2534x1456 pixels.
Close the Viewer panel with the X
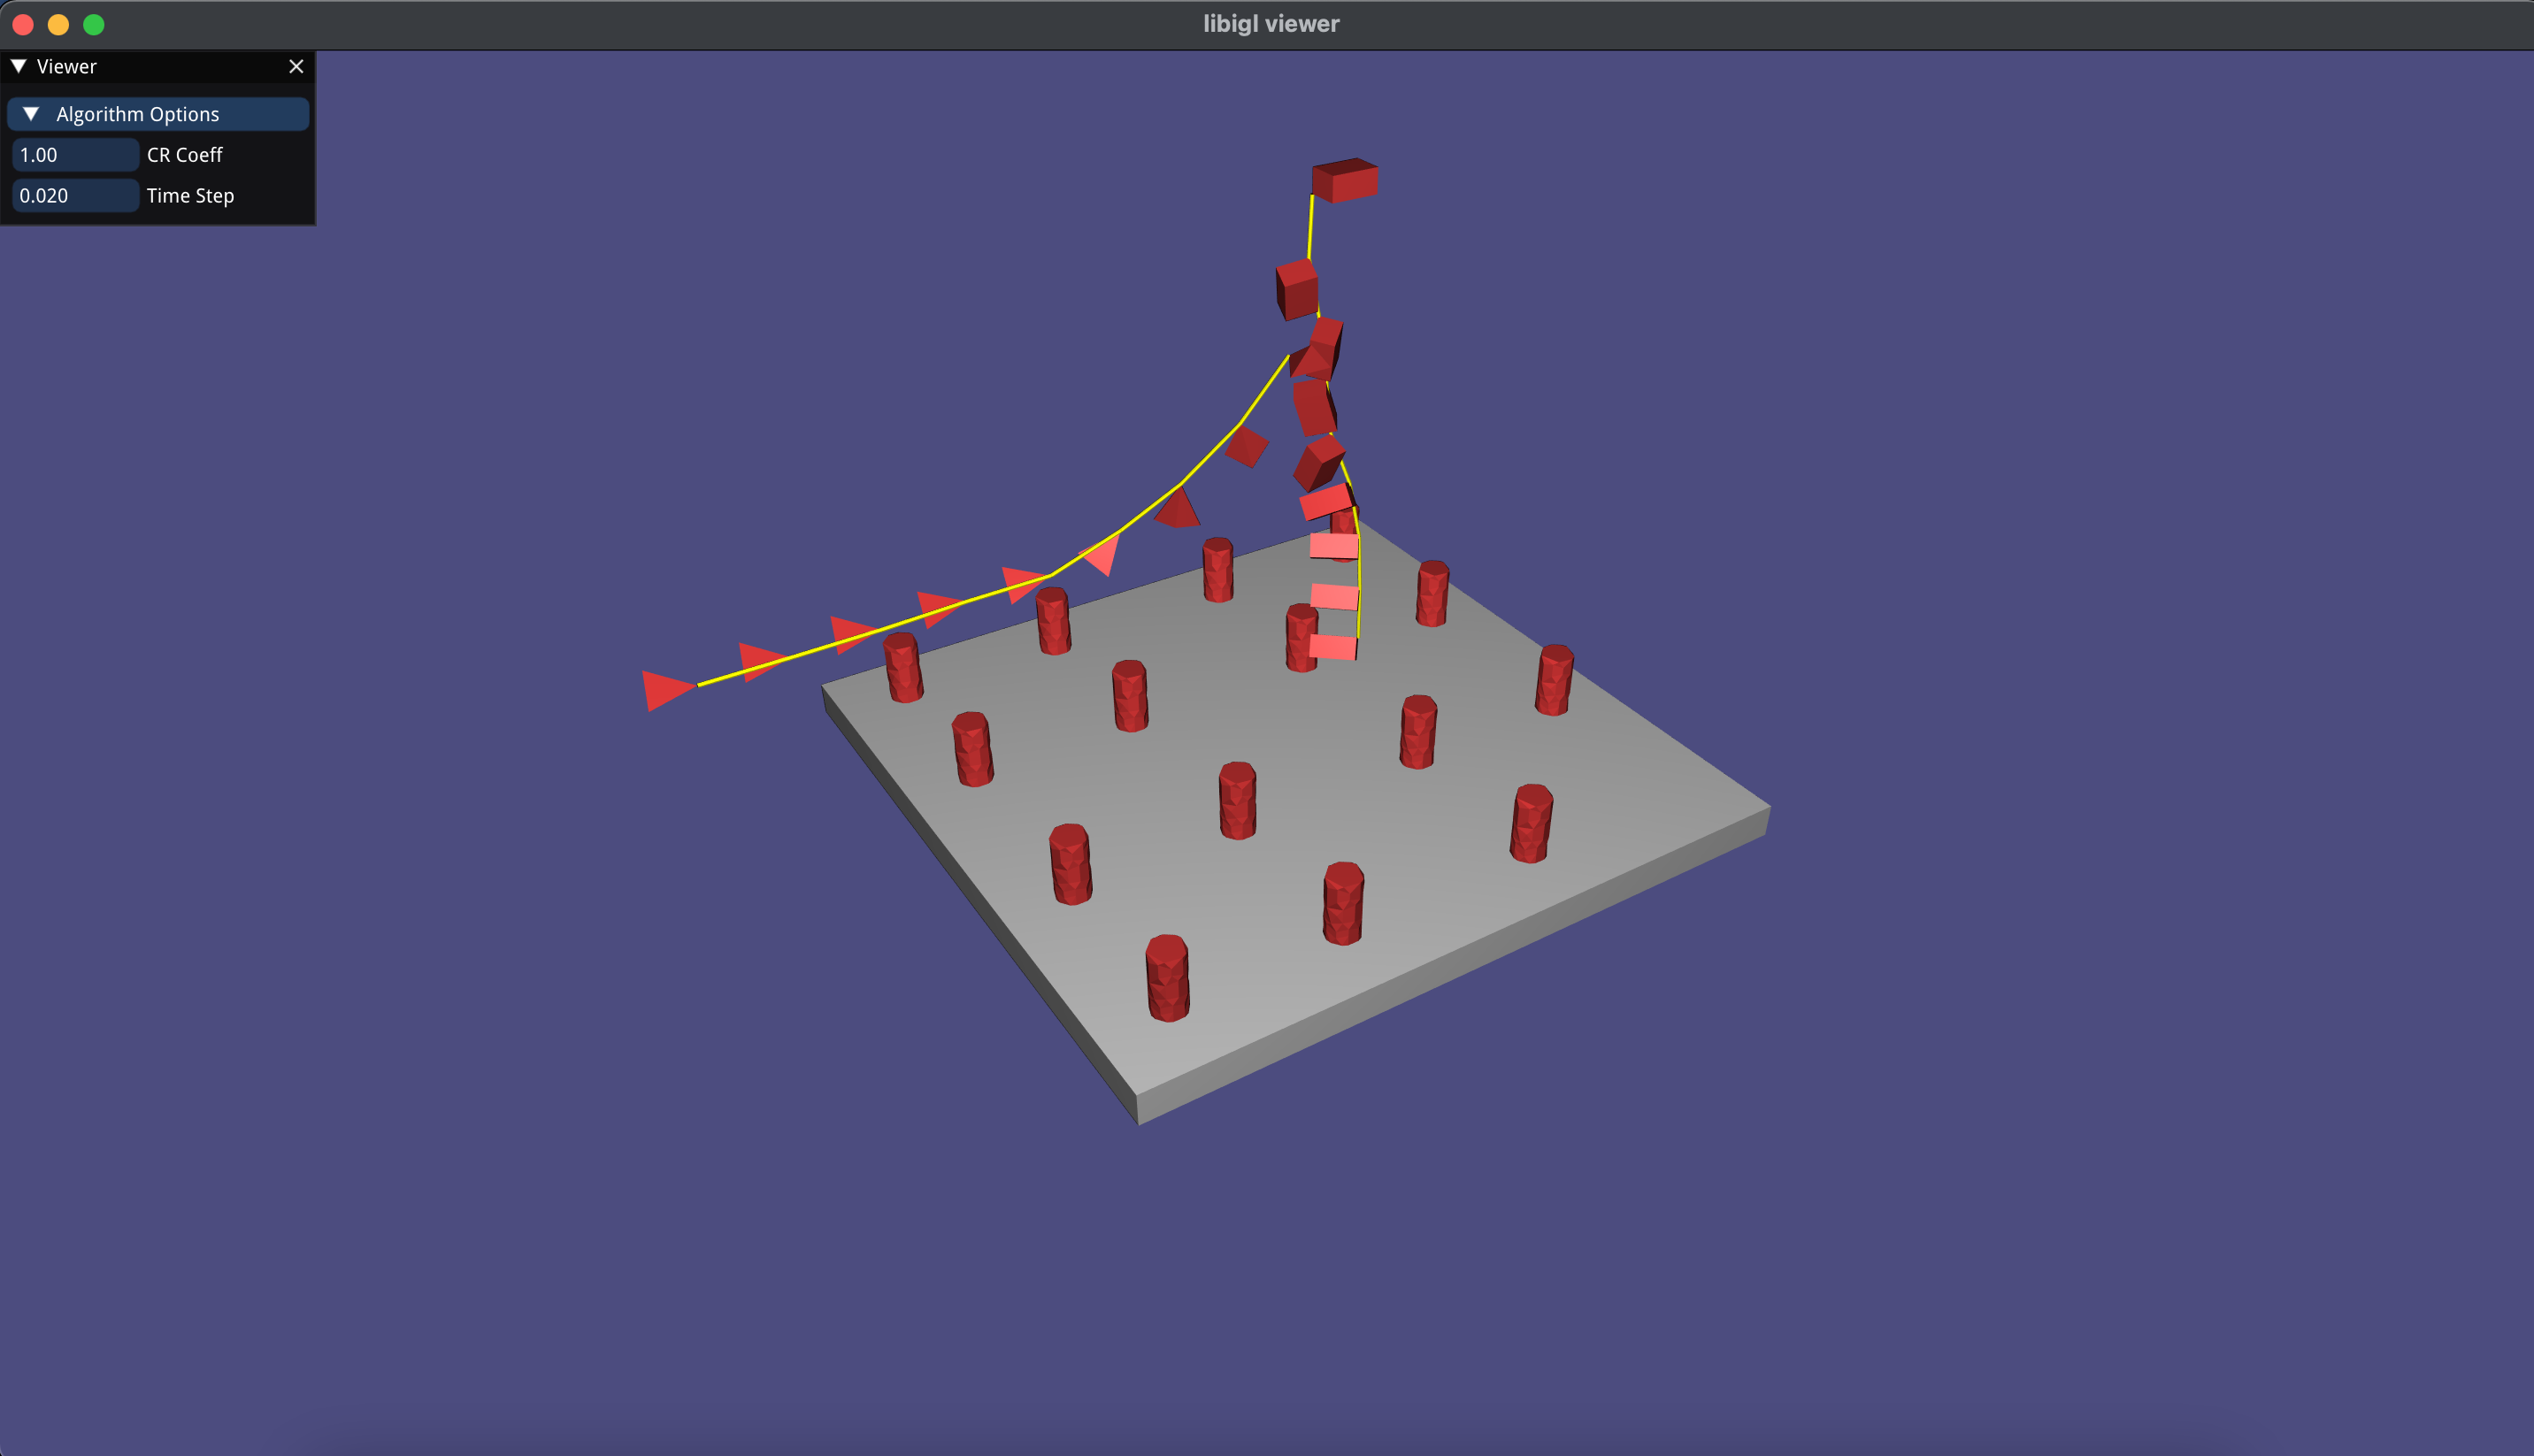pos(296,66)
